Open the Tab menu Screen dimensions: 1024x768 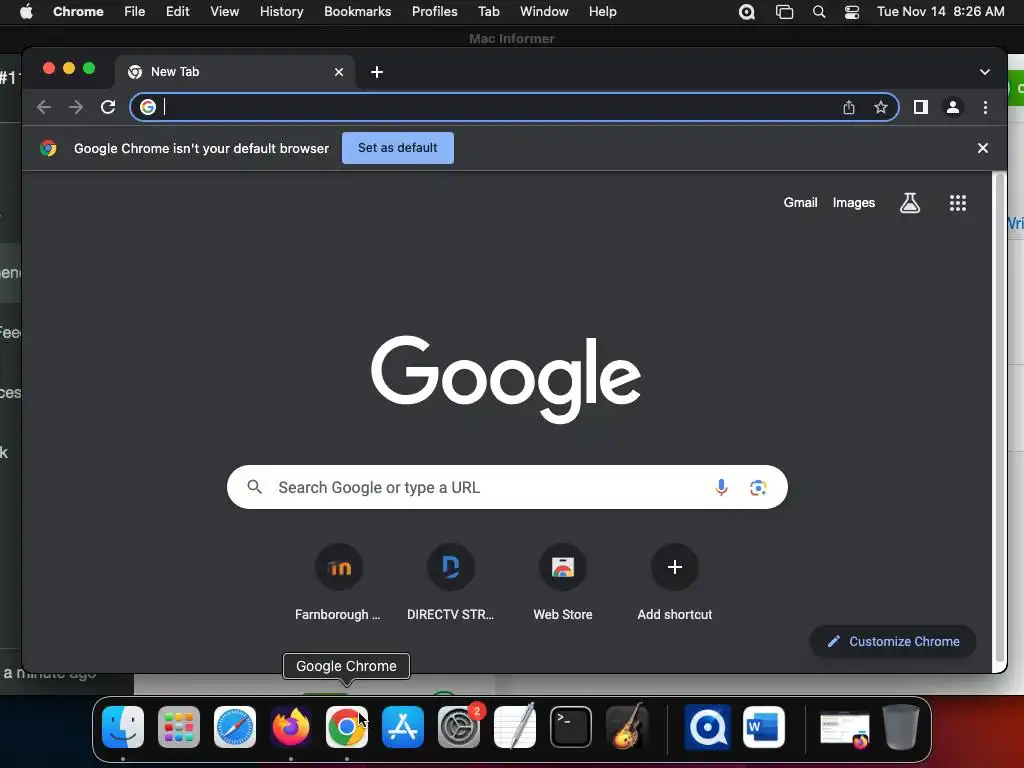pyautogui.click(x=488, y=12)
